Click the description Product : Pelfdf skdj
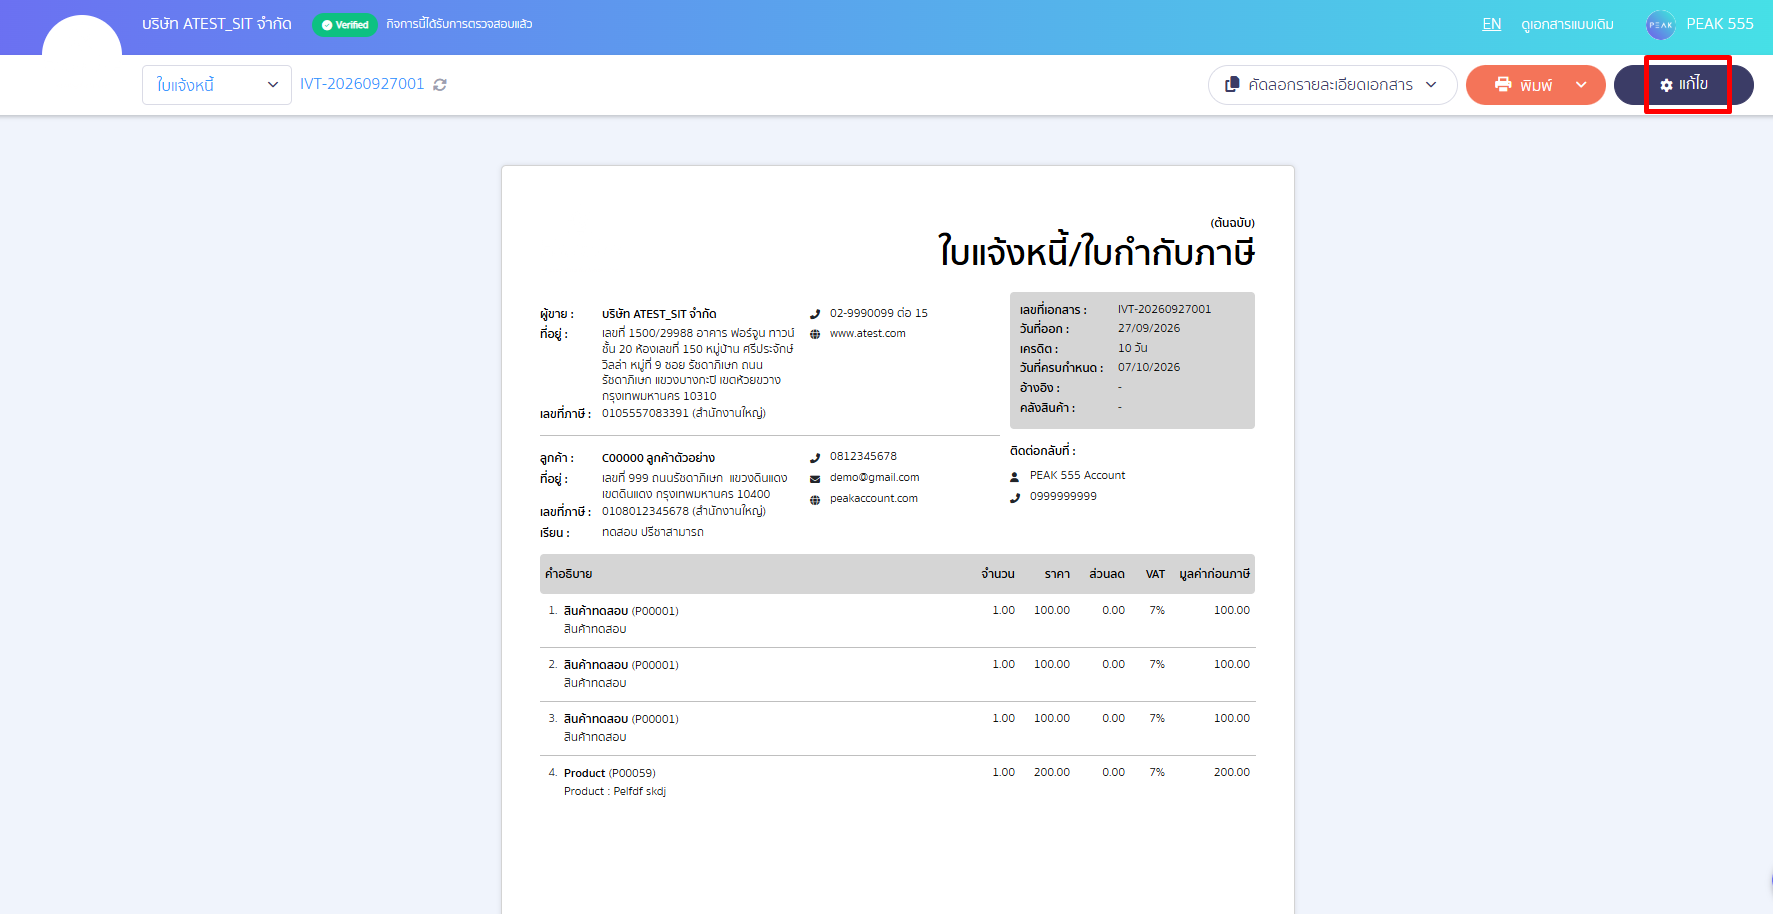The width and height of the screenshot is (1773, 914). click(x=614, y=792)
